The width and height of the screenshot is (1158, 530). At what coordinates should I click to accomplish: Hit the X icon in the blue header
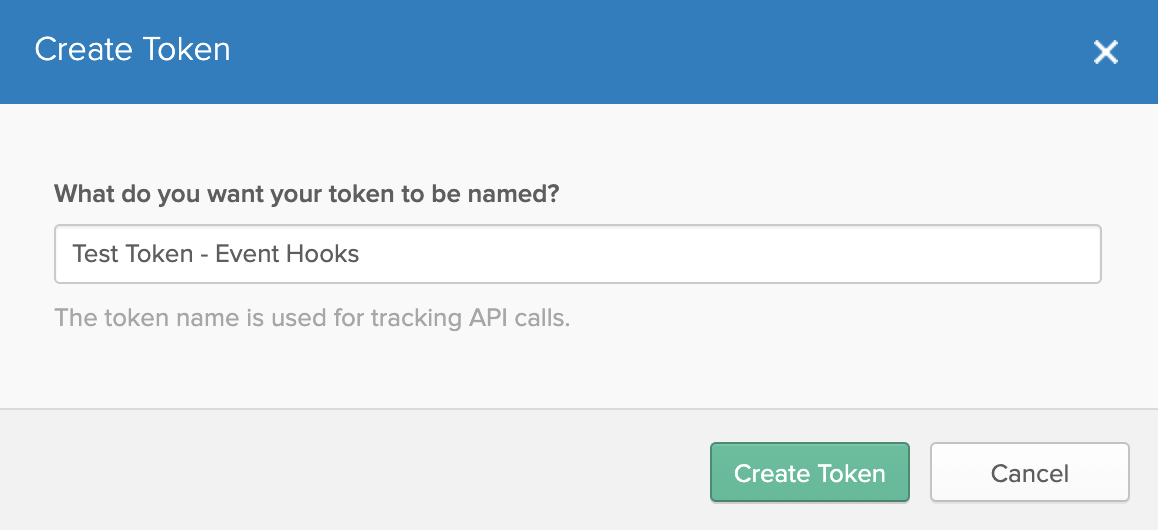(x=1105, y=52)
